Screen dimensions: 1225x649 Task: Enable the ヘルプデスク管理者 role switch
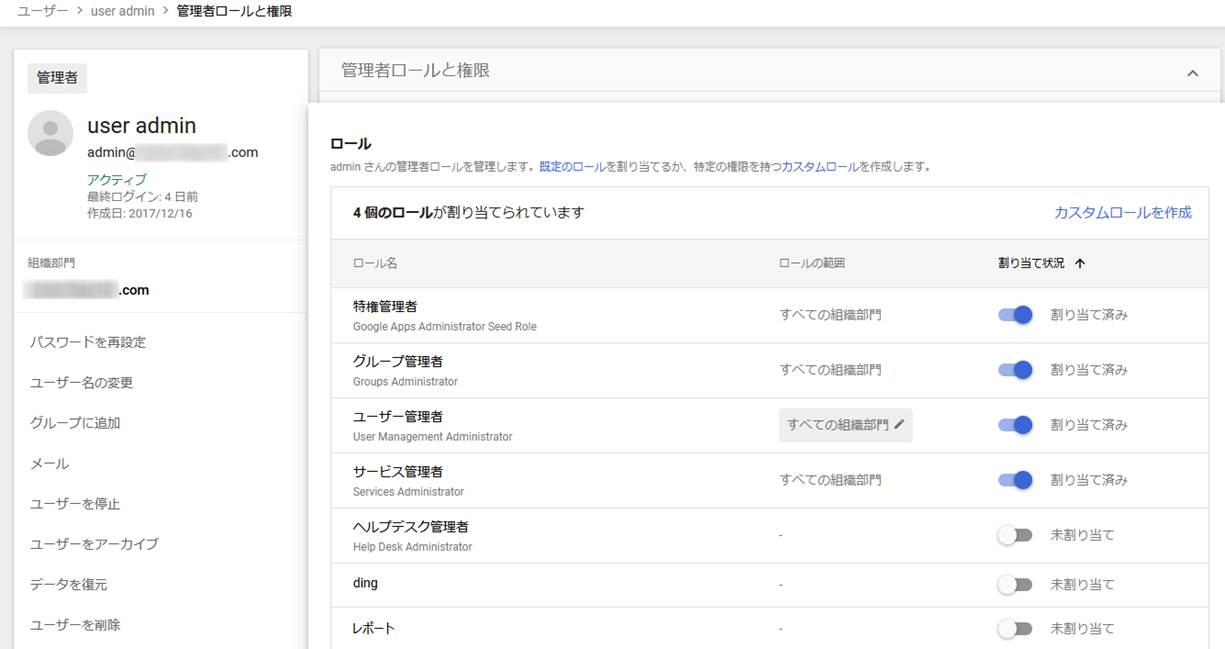[x=1014, y=535]
